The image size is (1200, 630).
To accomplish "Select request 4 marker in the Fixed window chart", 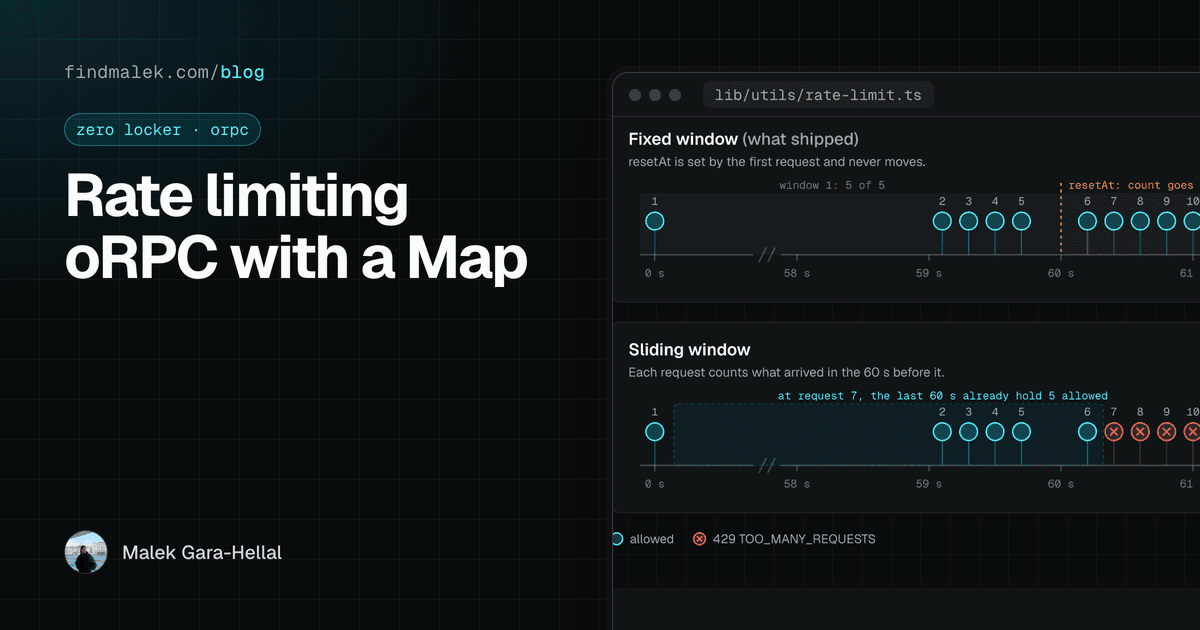I will coord(994,221).
